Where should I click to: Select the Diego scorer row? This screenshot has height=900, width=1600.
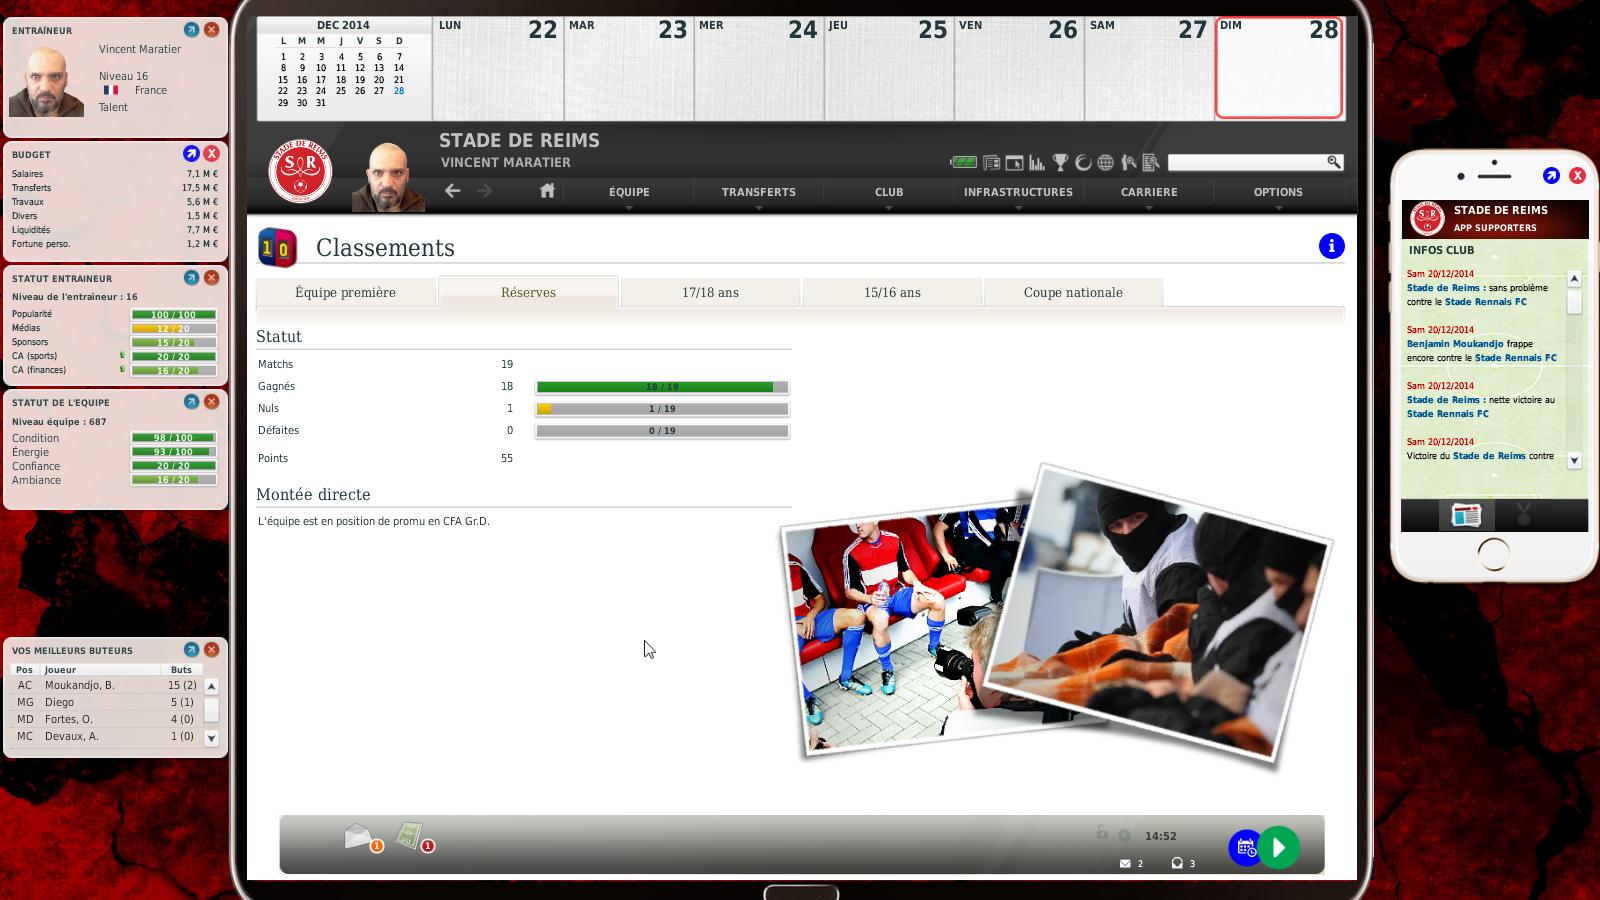pyautogui.click(x=106, y=702)
